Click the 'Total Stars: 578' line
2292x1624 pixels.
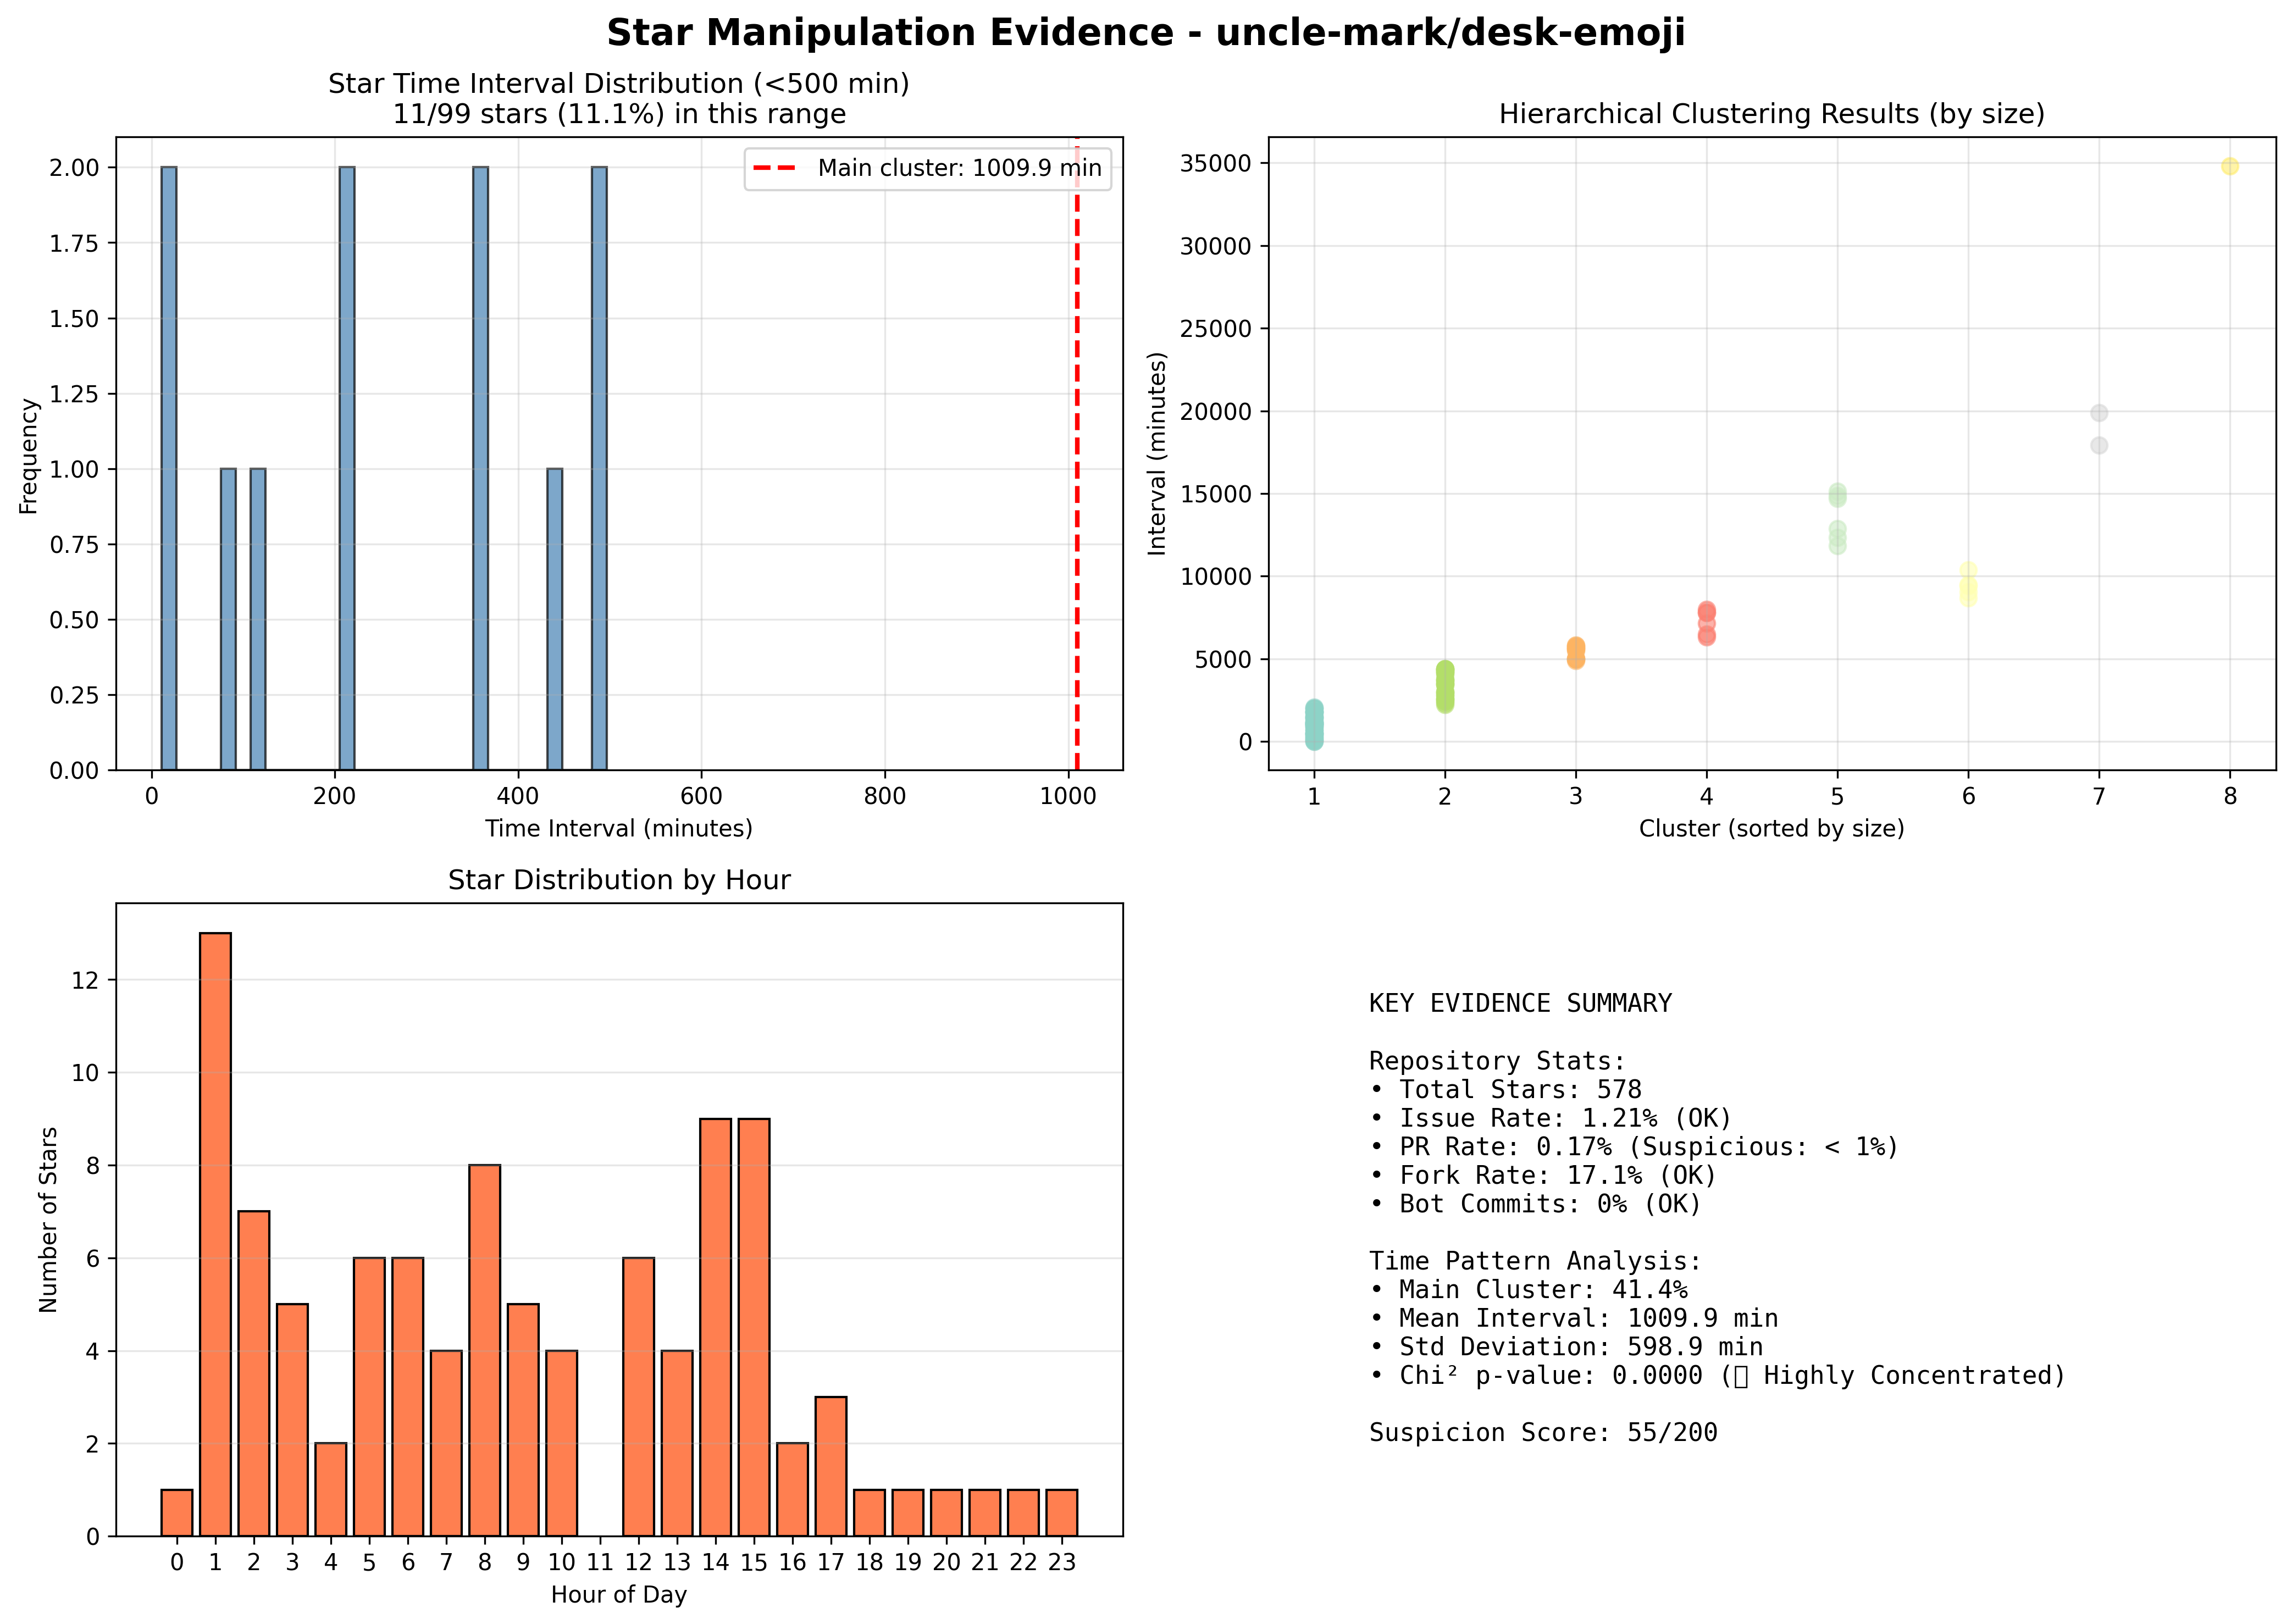(x=1506, y=1089)
